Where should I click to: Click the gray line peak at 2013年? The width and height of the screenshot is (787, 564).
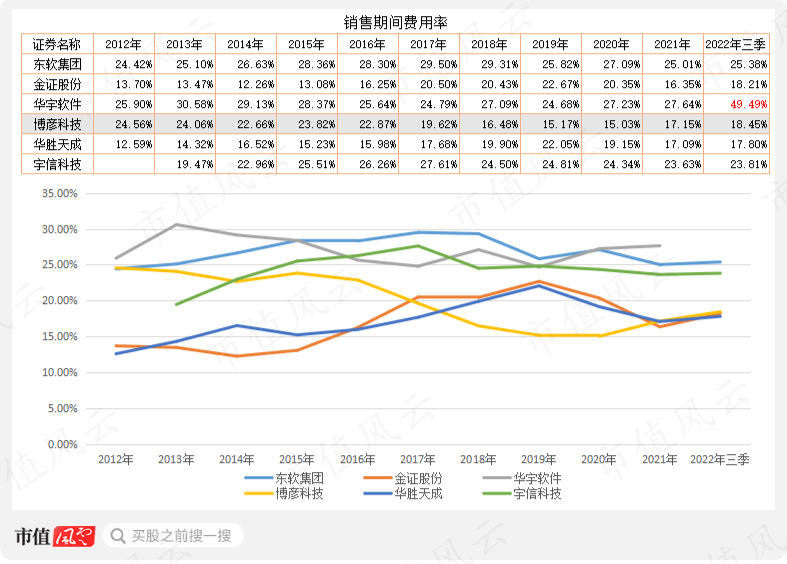point(176,224)
